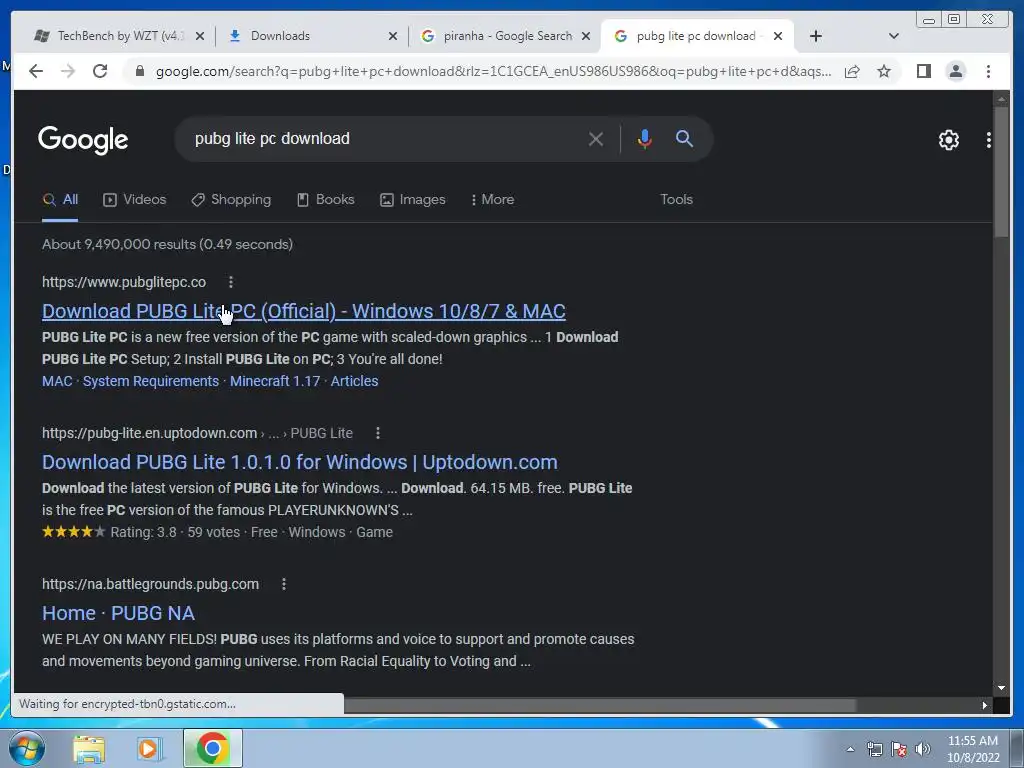Switch to Videos results
Screen dimensions: 1024x768
point(135,200)
